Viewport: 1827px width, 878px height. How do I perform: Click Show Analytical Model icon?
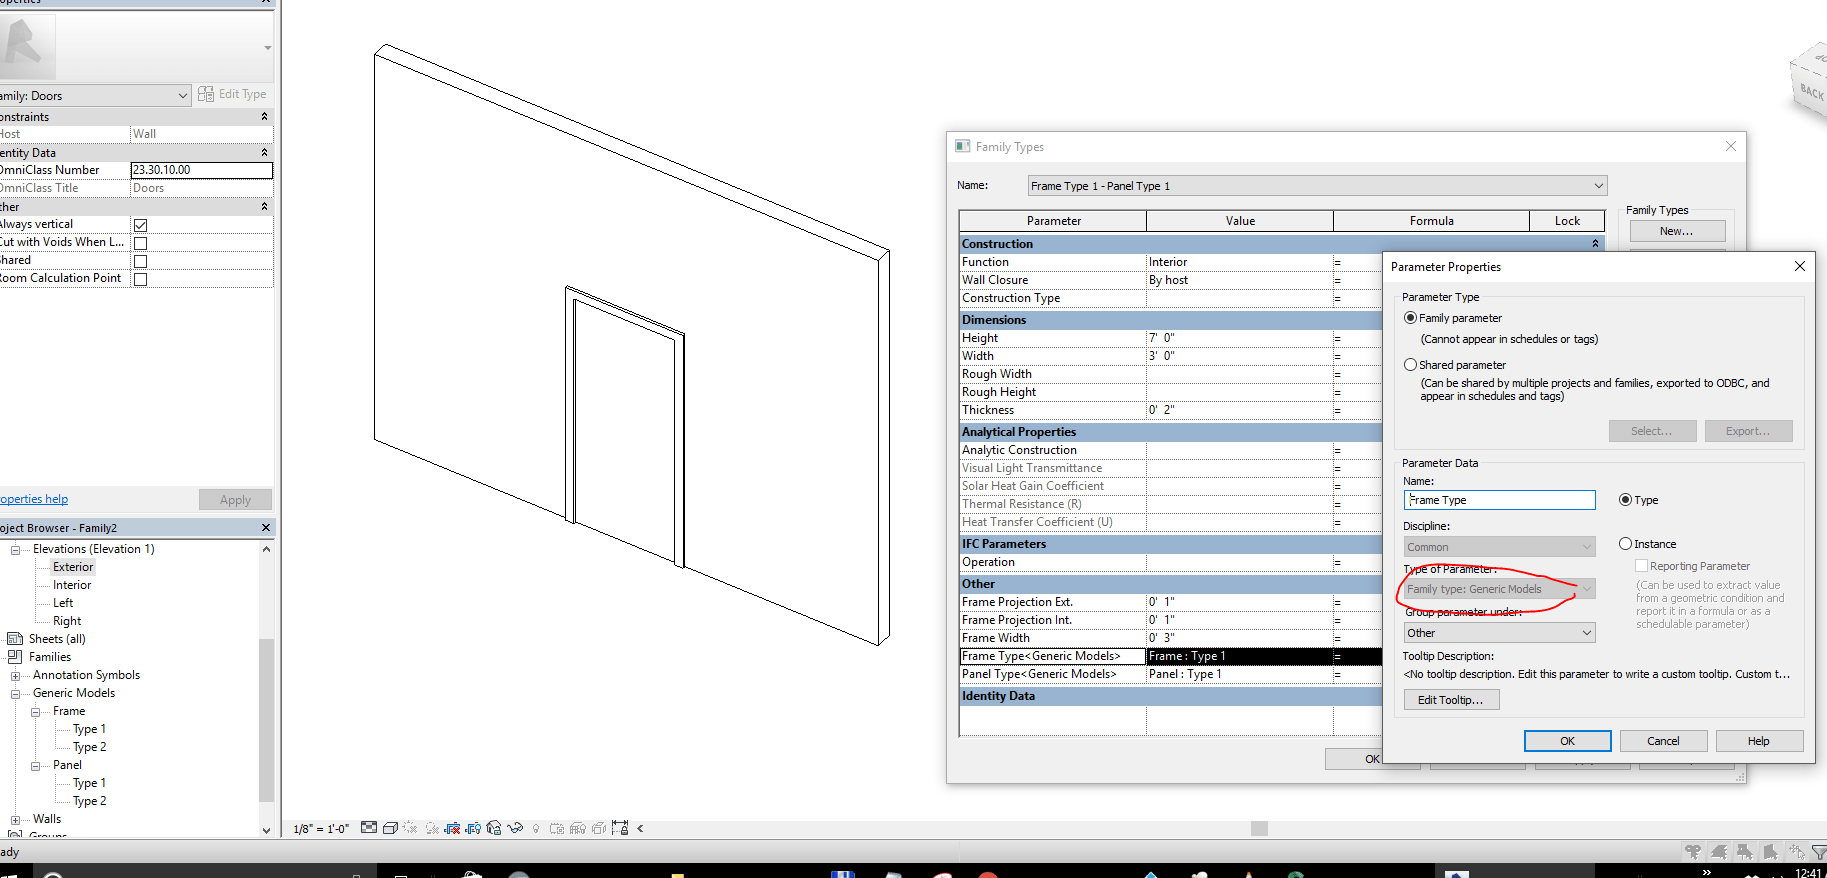577,829
